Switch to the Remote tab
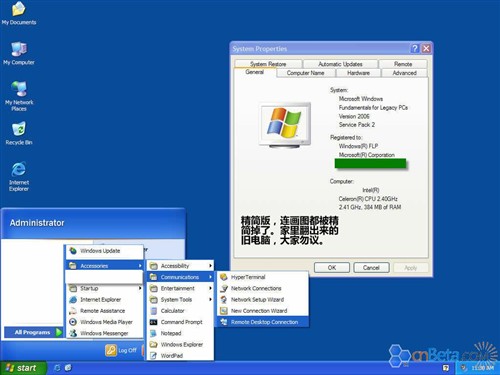 point(403,64)
